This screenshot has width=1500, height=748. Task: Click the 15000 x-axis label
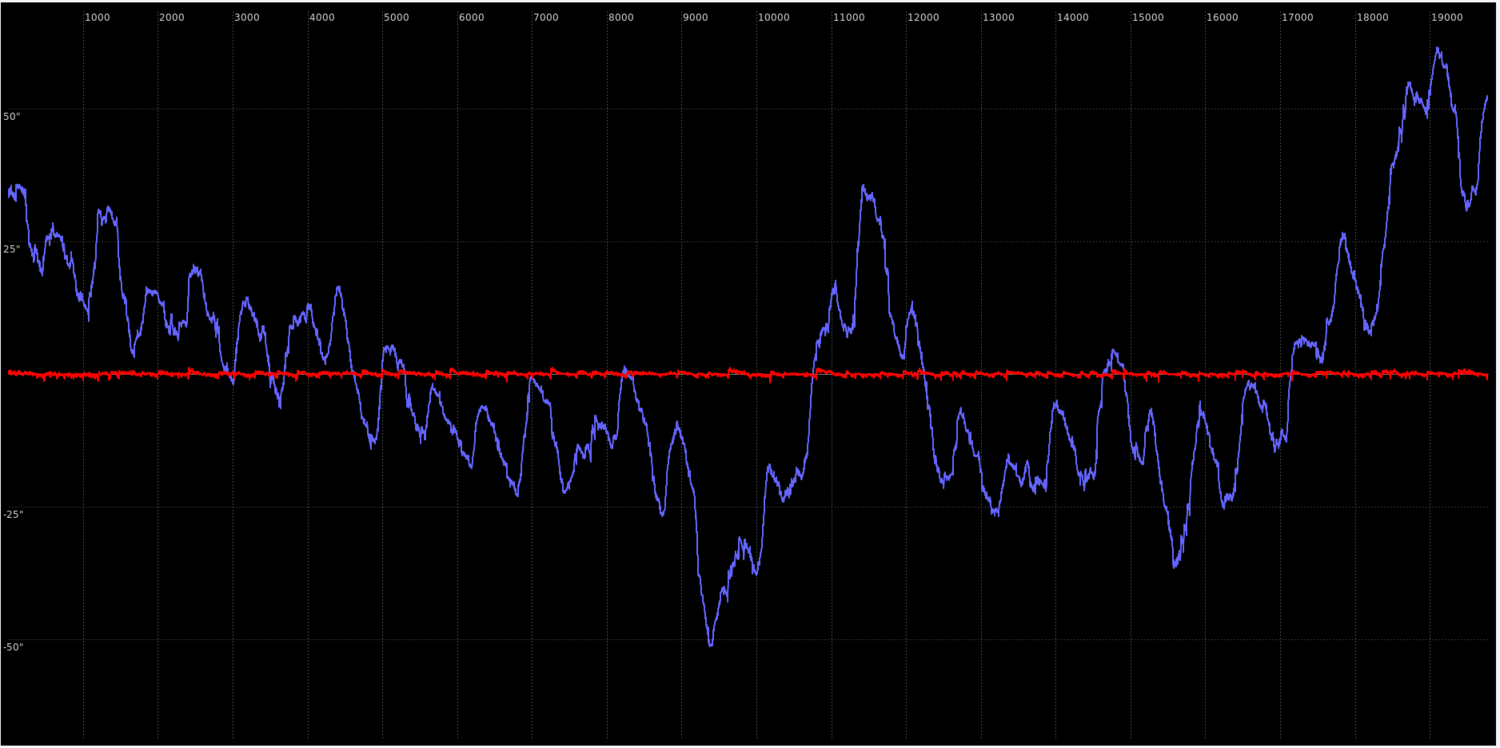coord(1148,18)
